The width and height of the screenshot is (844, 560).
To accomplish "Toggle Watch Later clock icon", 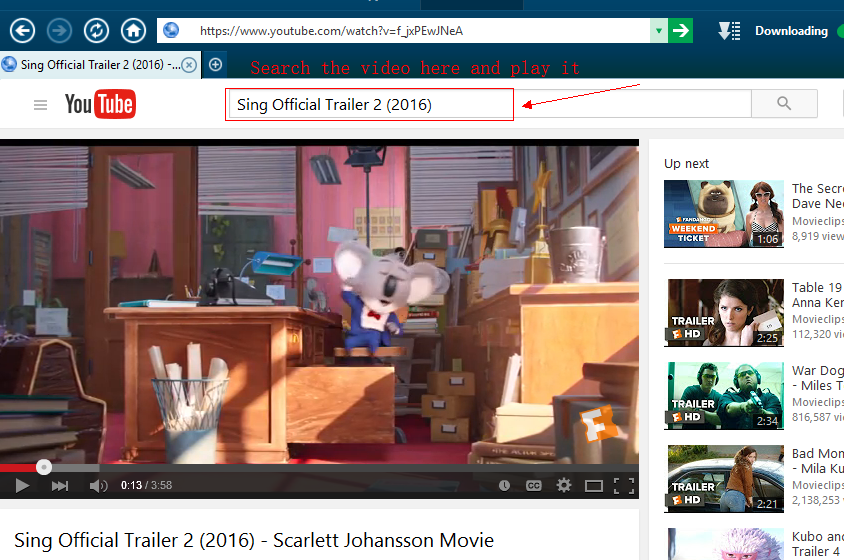I will [504, 486].
